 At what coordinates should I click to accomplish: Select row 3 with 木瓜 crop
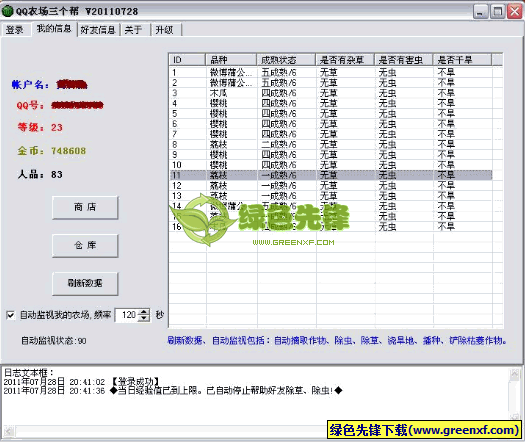(331, 93)
